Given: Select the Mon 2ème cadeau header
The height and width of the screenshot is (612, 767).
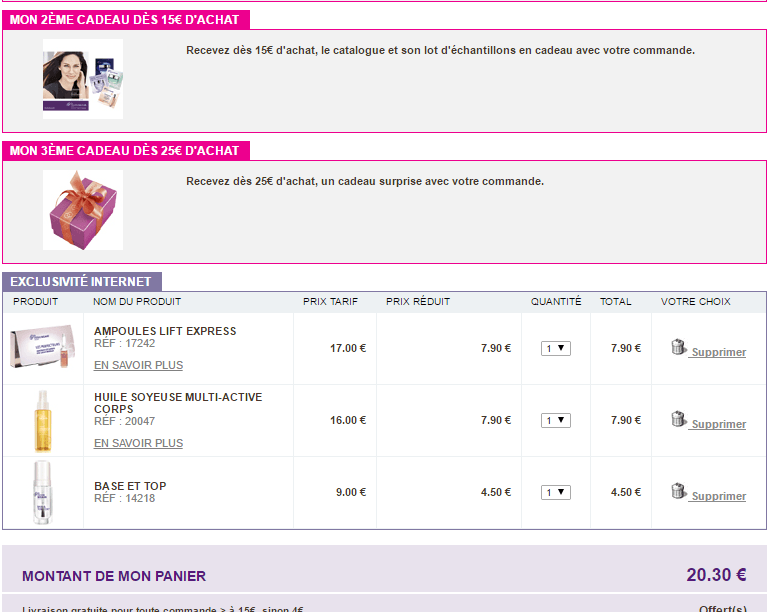Looking at the screenshot, I should 125,20.
